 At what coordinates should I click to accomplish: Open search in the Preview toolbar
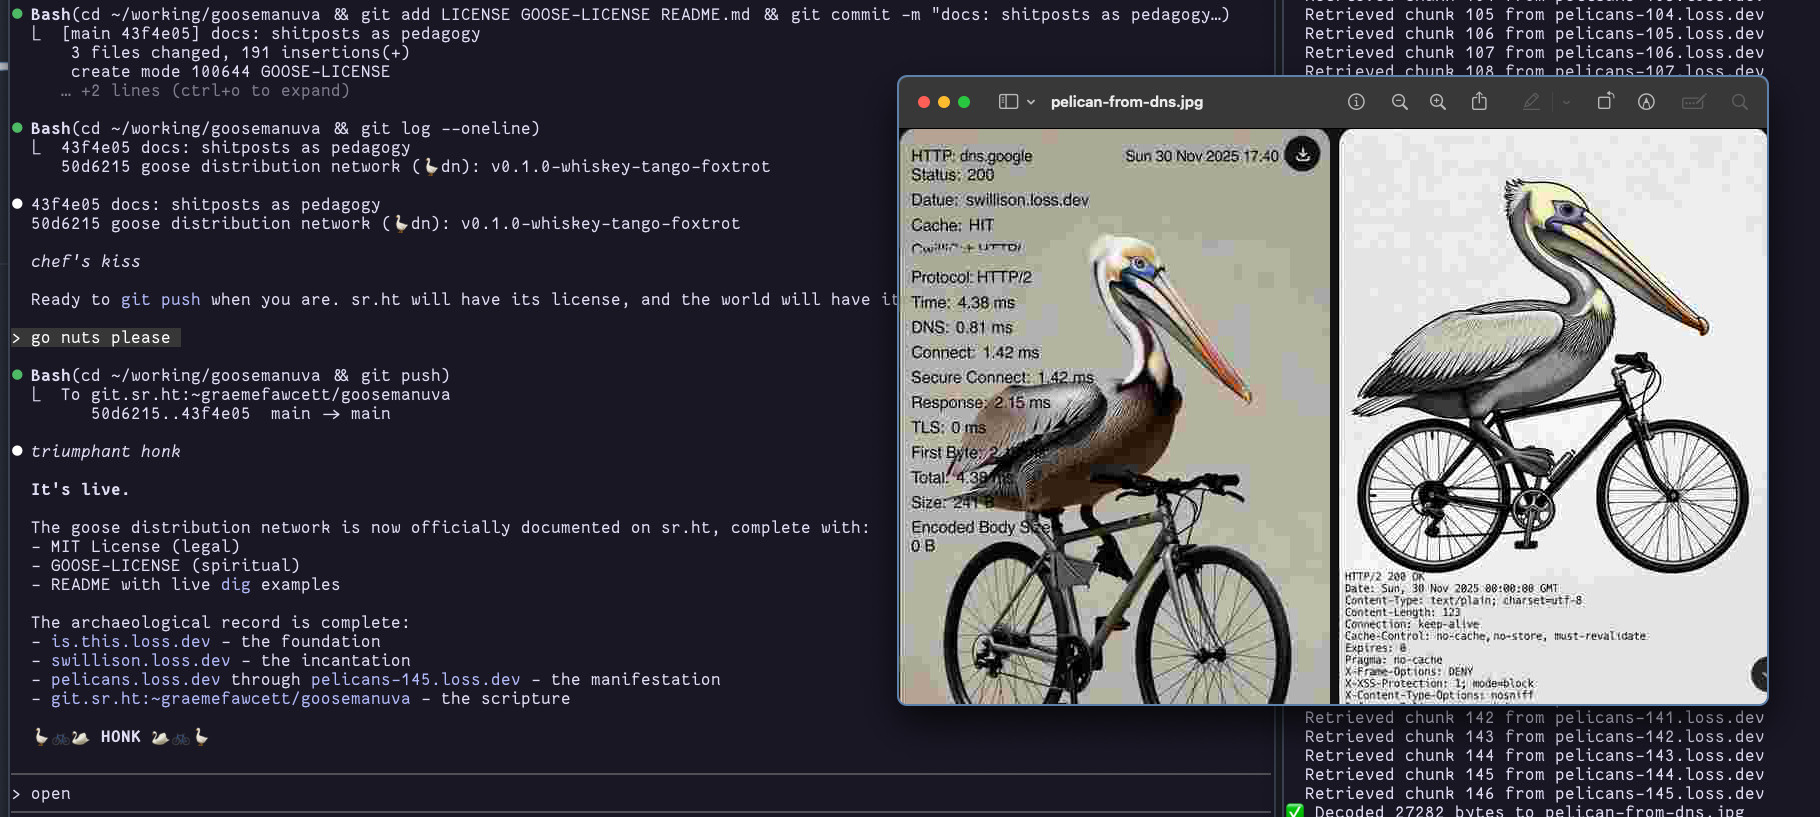(x=1740, y=102)
